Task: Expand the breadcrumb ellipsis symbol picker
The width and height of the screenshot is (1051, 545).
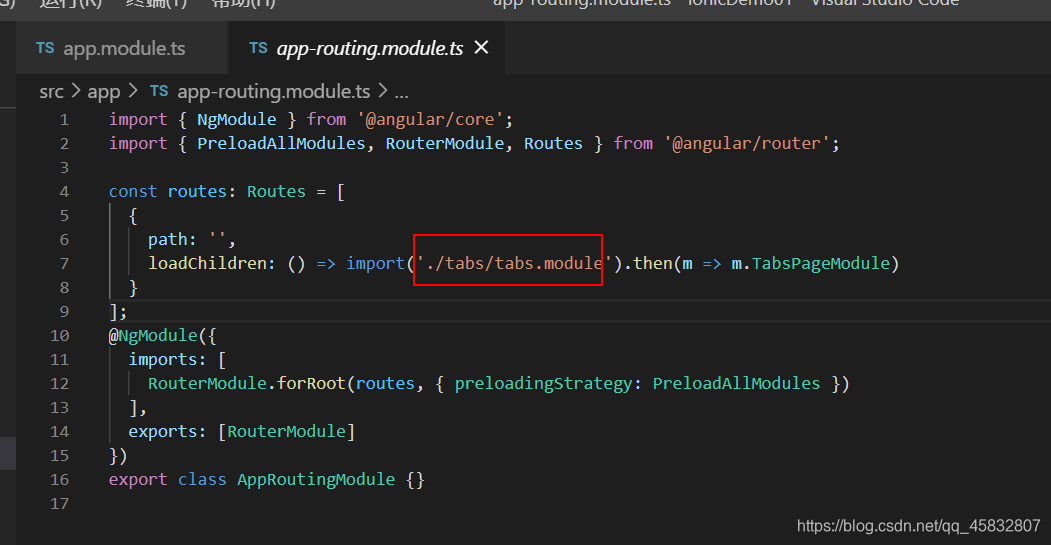Action: pyautogui.click(x=401, y=93)
